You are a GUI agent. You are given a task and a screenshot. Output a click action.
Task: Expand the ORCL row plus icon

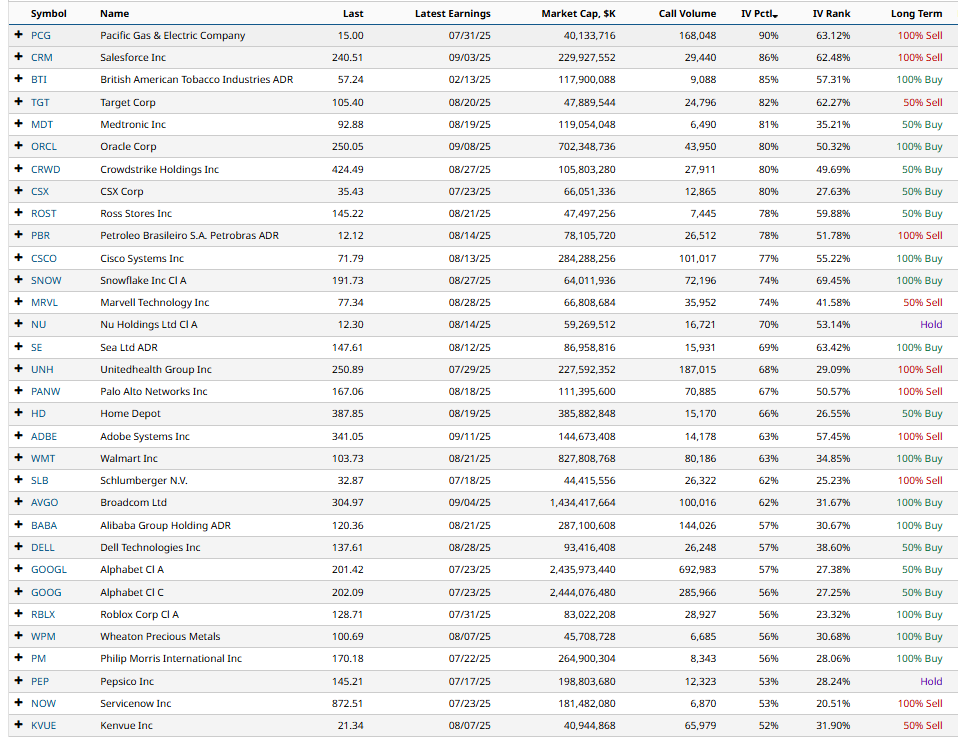coord(18,147)
